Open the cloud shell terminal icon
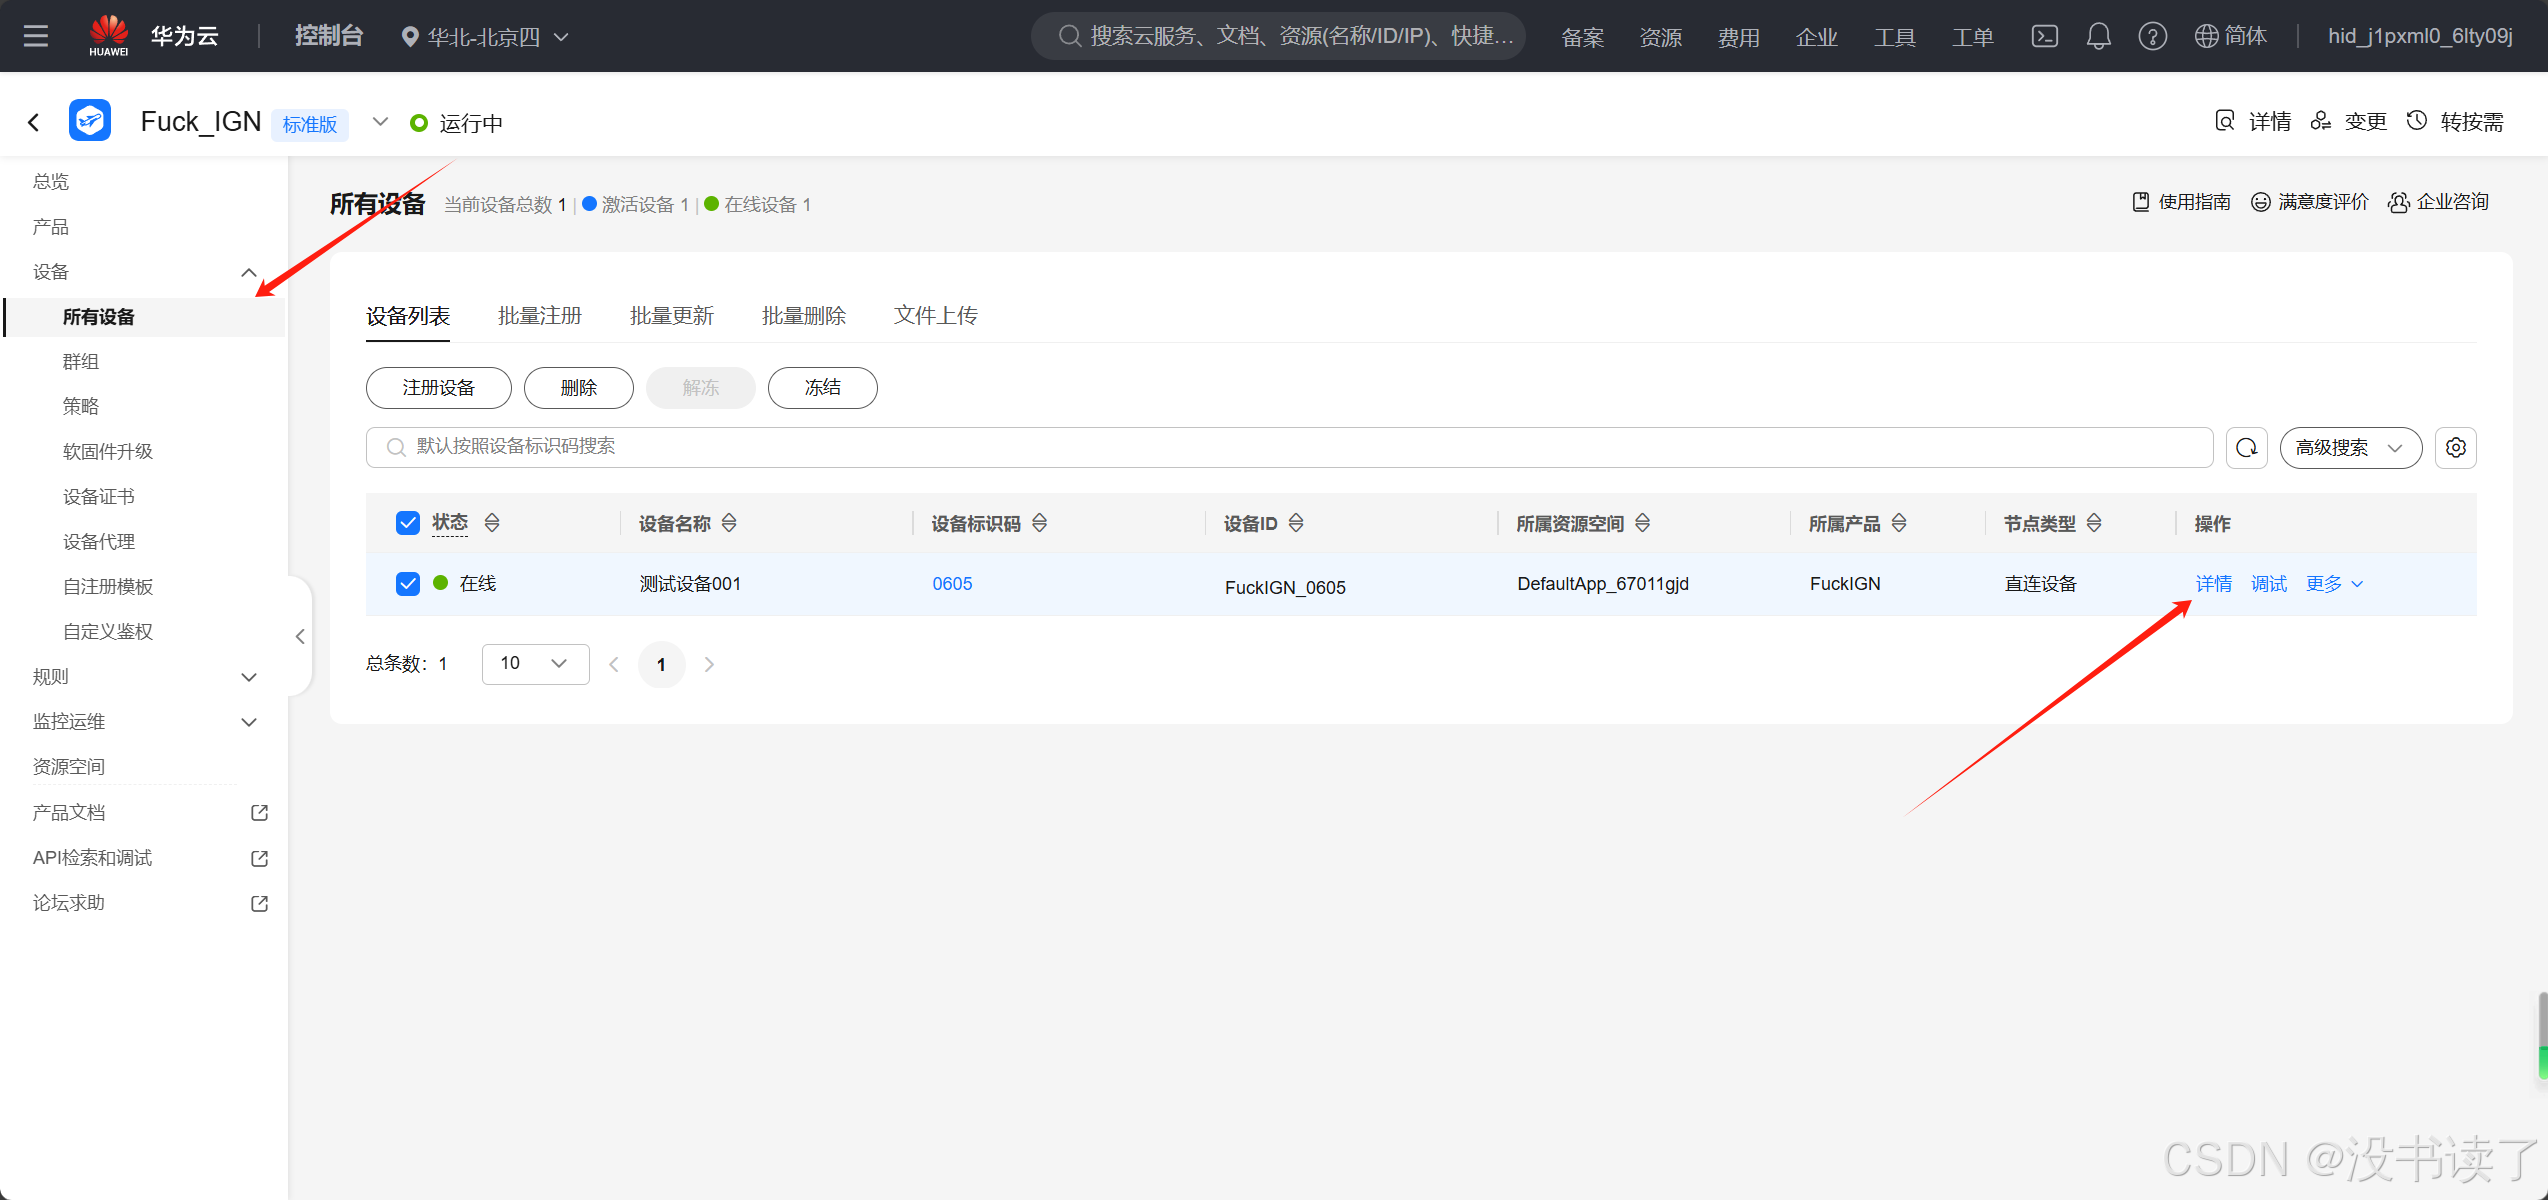Image resolution: width=2548 pixels, height=1200 pixels. point(2044,37)
